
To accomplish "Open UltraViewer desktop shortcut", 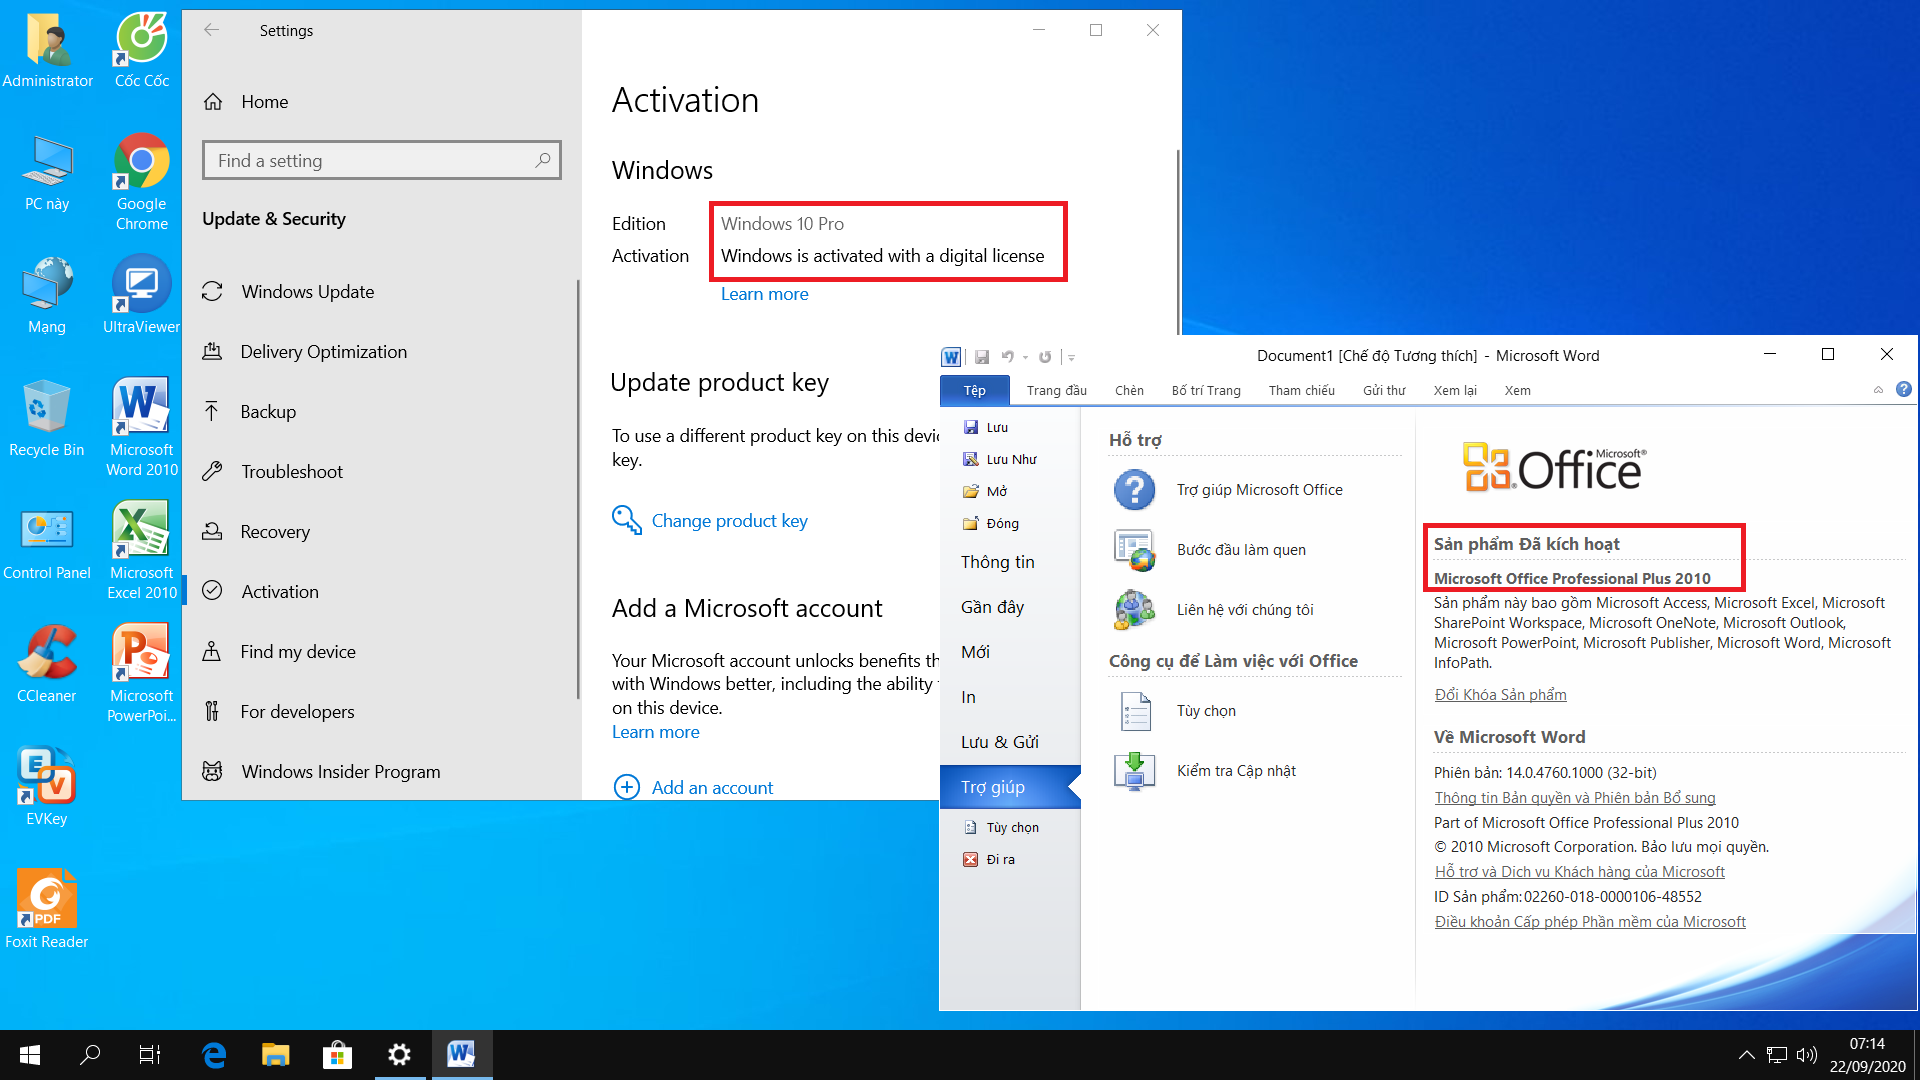I will click(x=141, y=295).
